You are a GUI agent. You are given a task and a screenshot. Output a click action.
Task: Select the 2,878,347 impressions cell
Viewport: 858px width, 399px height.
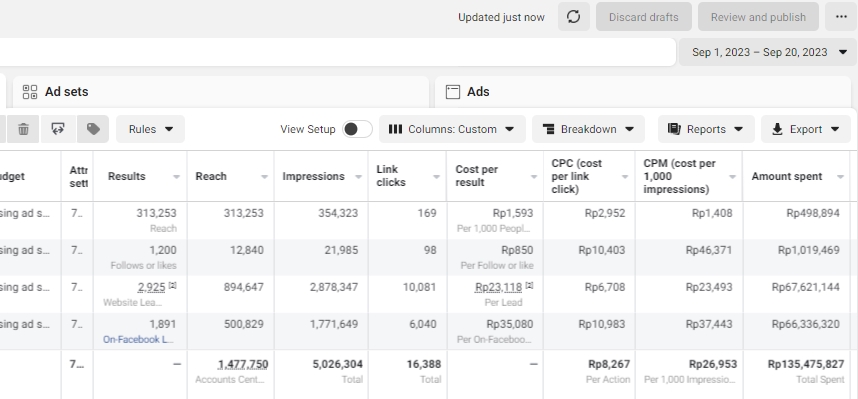(321, 294)
